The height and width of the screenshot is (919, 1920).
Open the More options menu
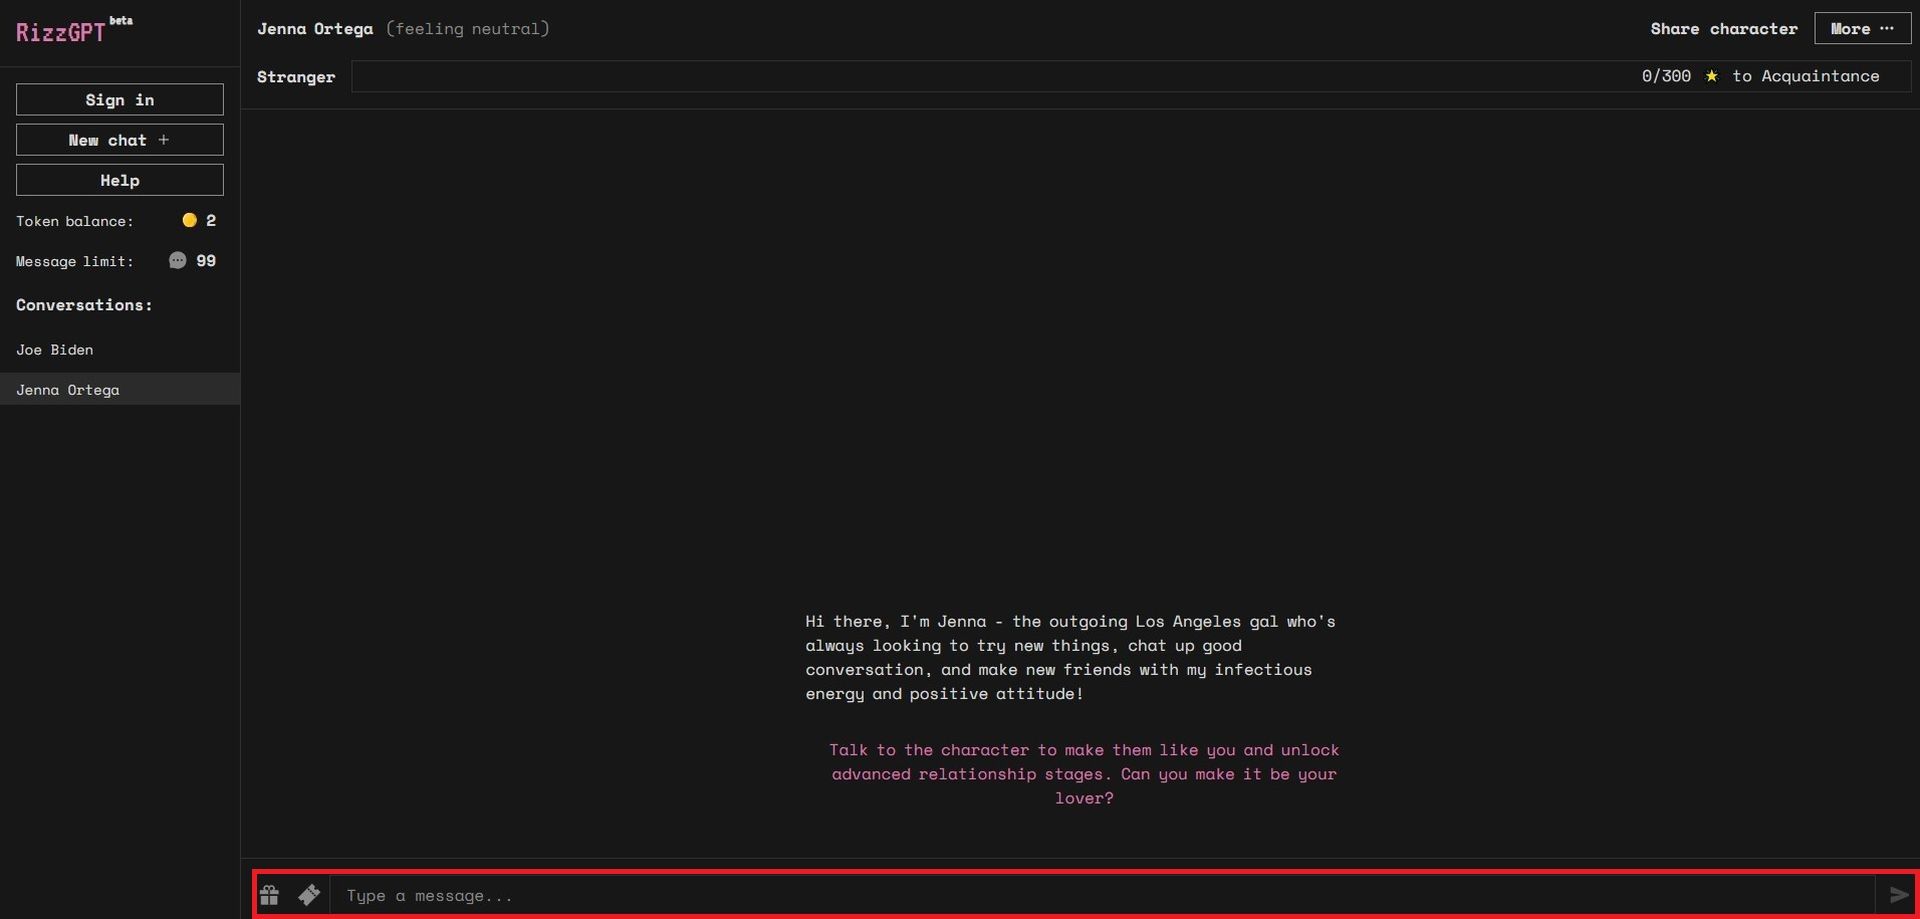(1862, 29)
